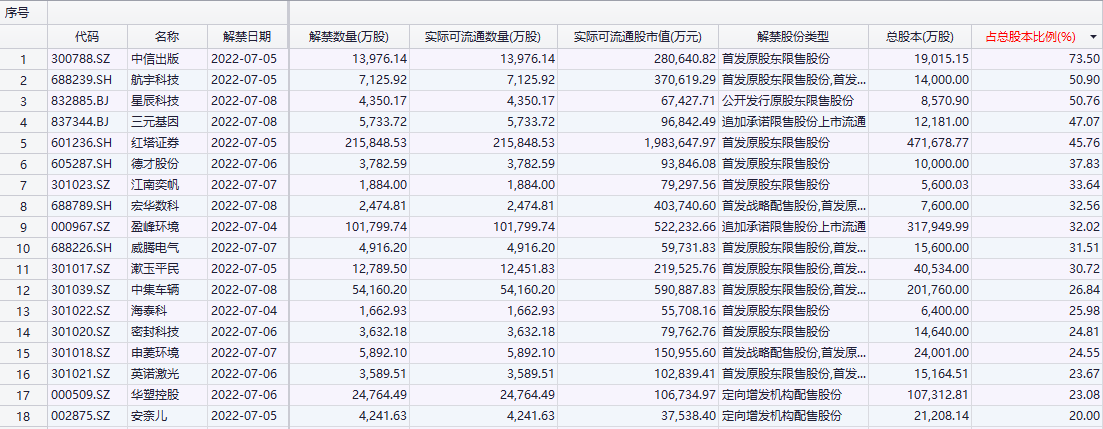
Task: Click stock name 德才股份
Action: (x=155, y=165)
